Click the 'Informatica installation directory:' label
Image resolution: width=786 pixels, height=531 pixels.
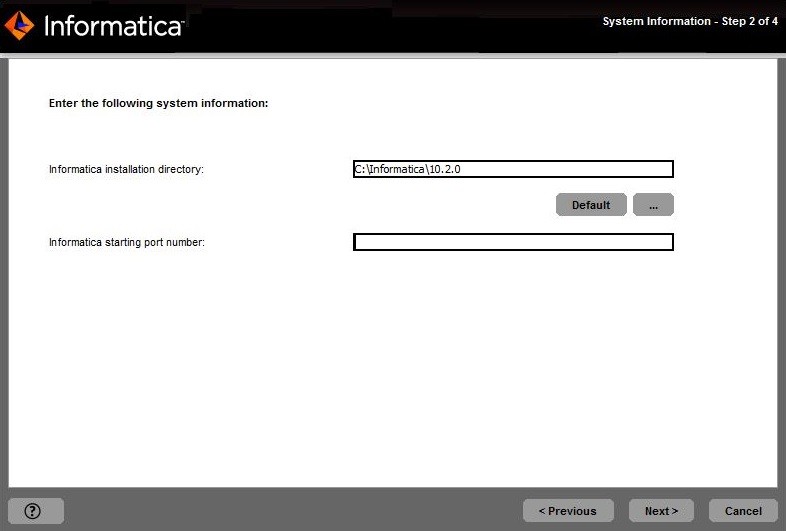[126, 169]
